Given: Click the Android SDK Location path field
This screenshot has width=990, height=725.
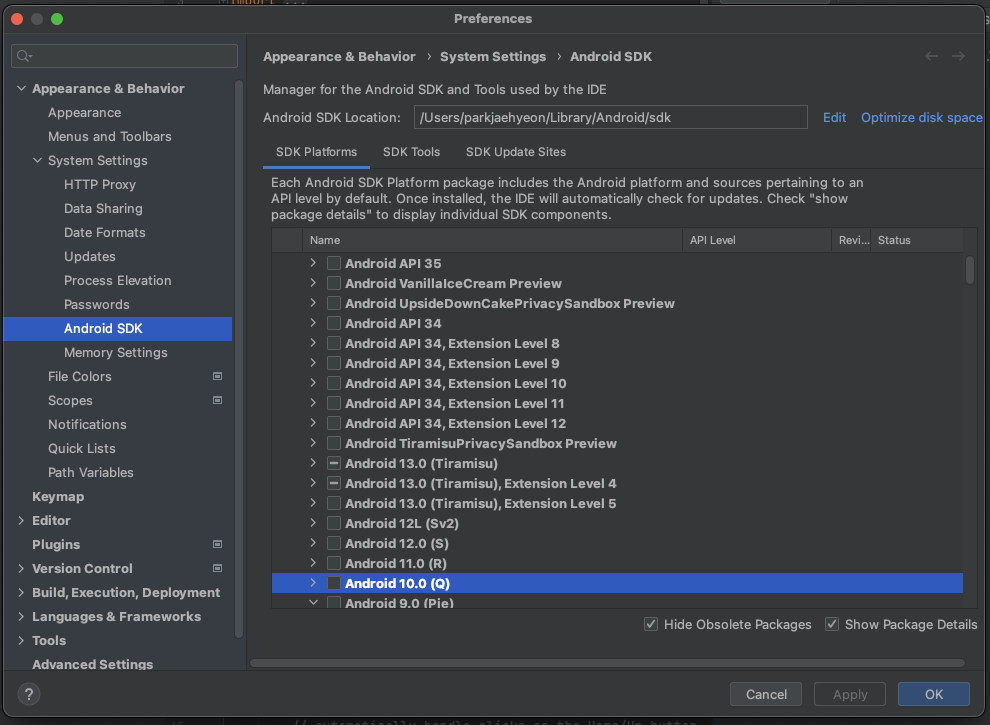Looking at the screenshot, I should [610, 117].
